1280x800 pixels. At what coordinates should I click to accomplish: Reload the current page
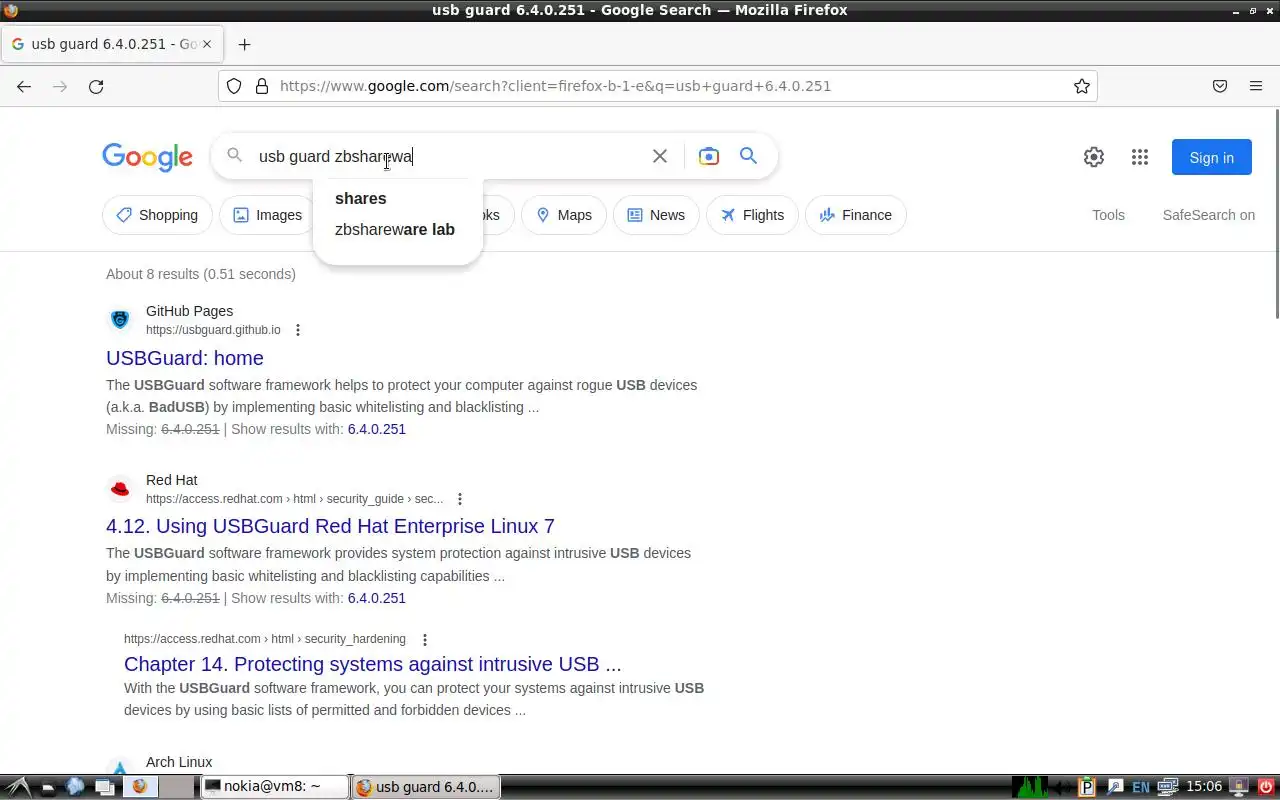point(96,86)
